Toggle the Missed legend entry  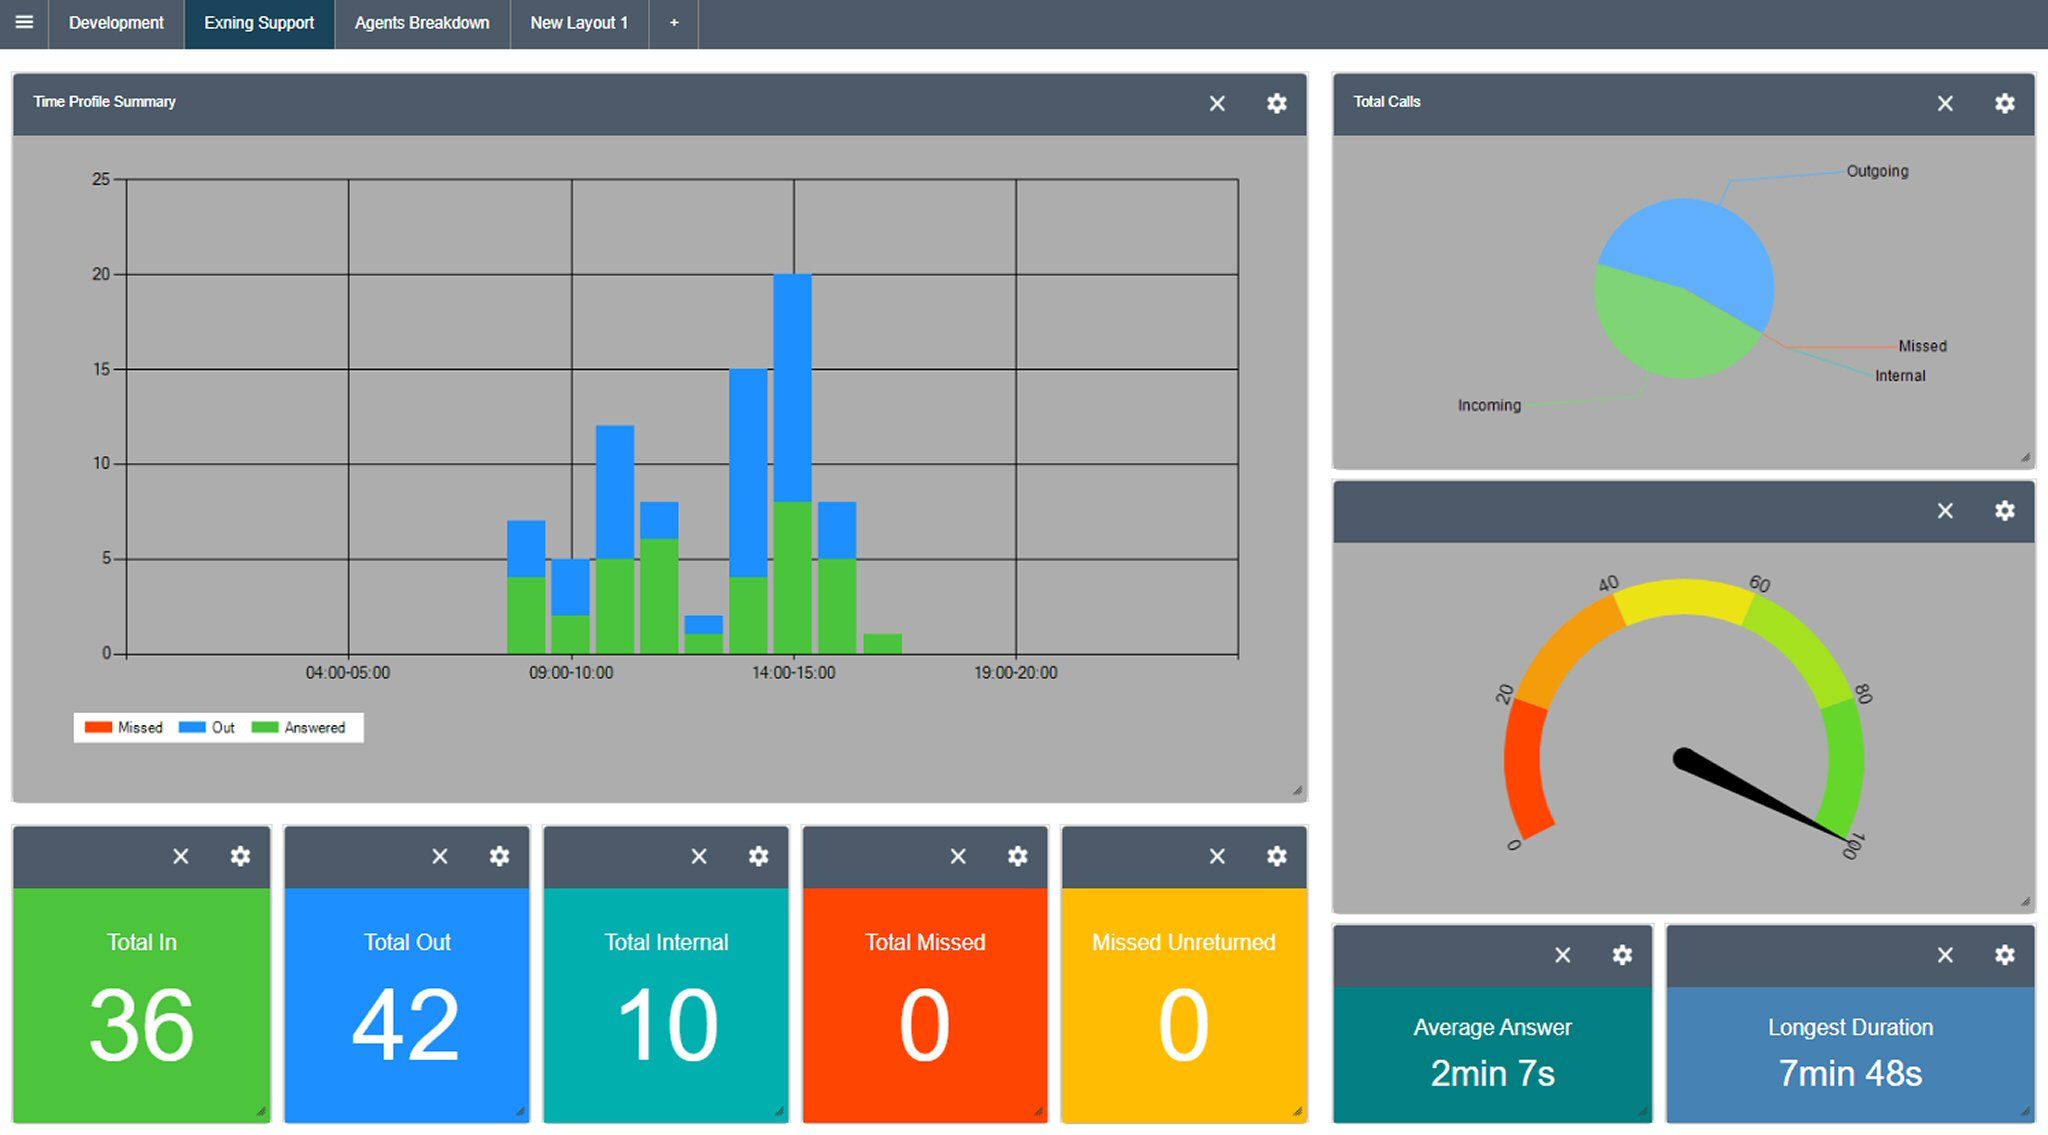124,728
